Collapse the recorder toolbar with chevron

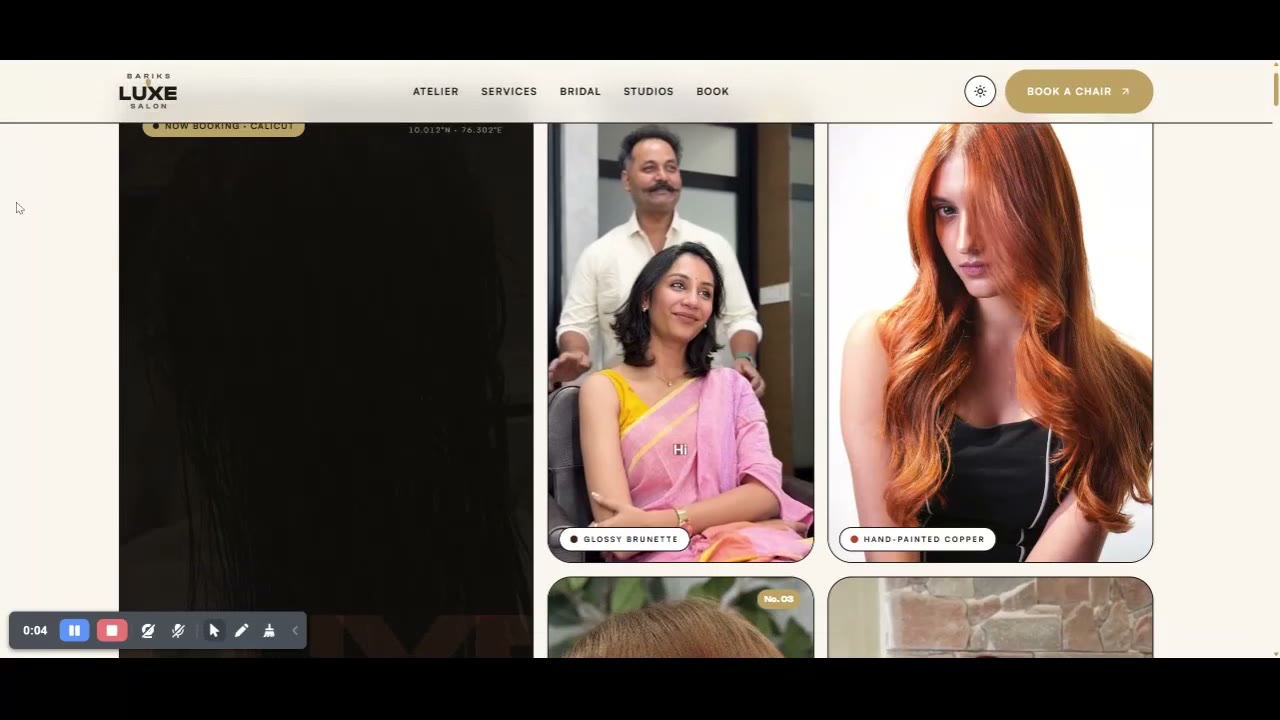(x=295, y=630)
